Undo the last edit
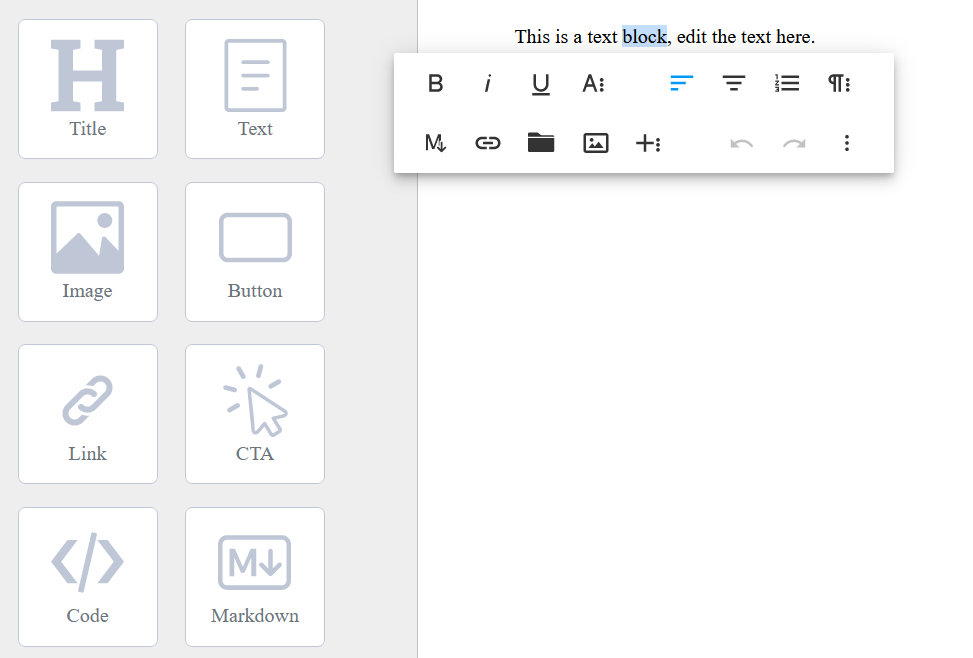Image resolution: width=973 pixels, height=658 pixels. 741,143
